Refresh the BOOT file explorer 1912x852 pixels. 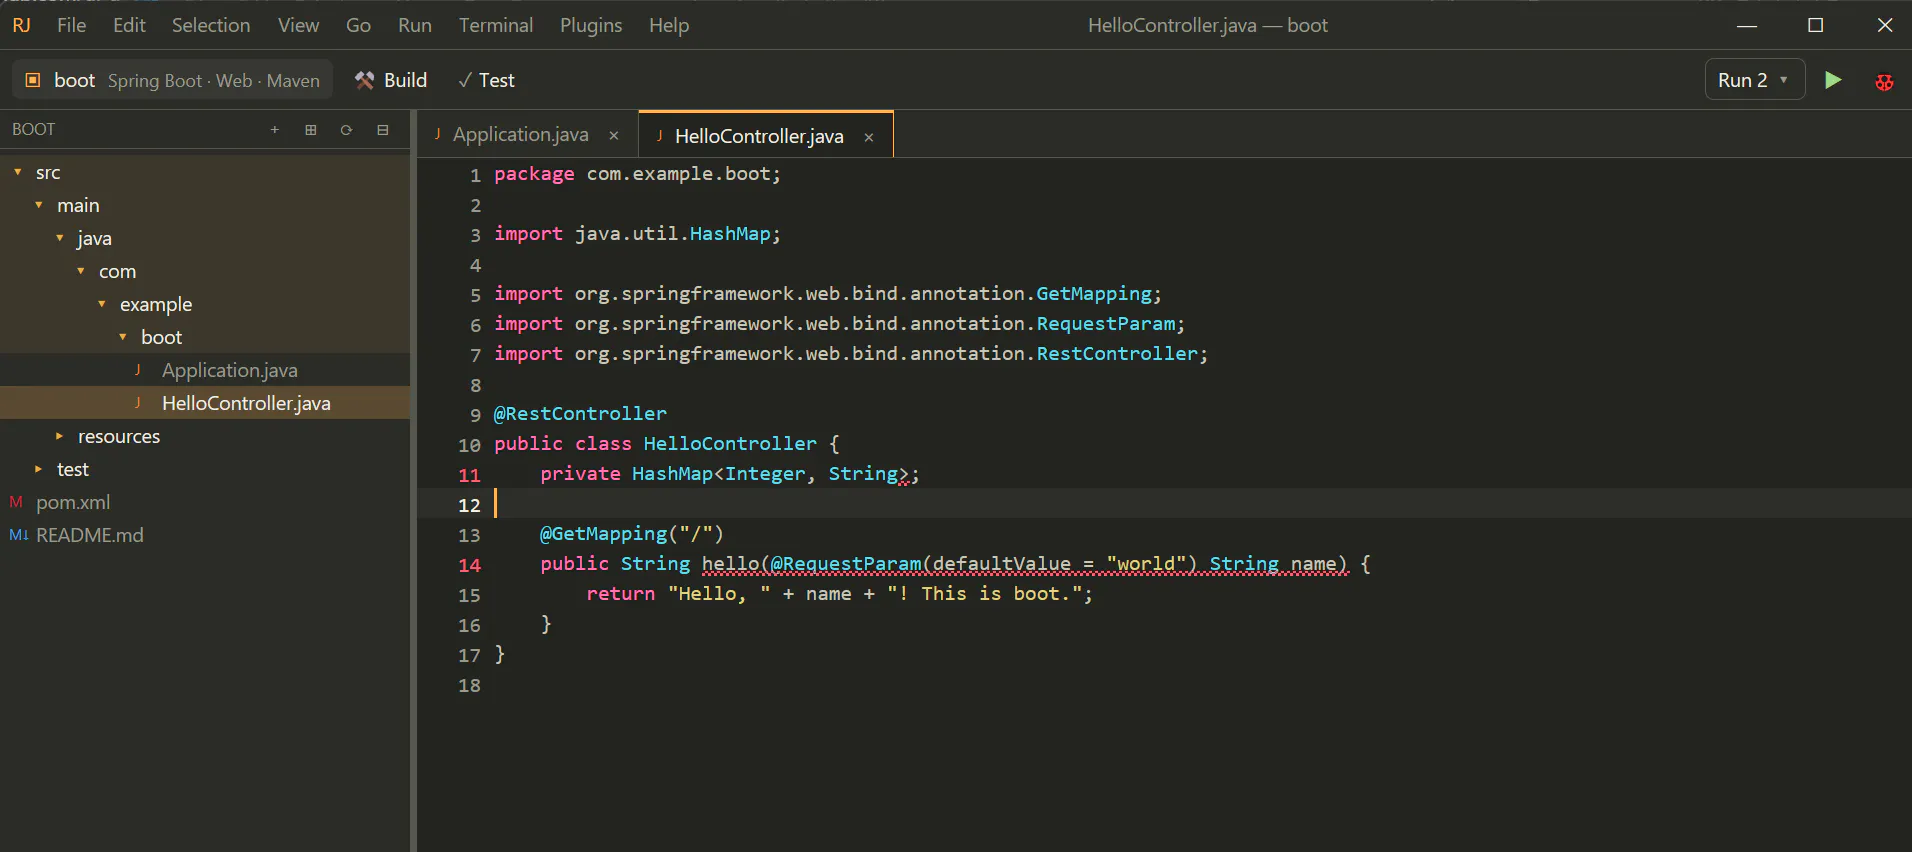[x=346, y=130]
